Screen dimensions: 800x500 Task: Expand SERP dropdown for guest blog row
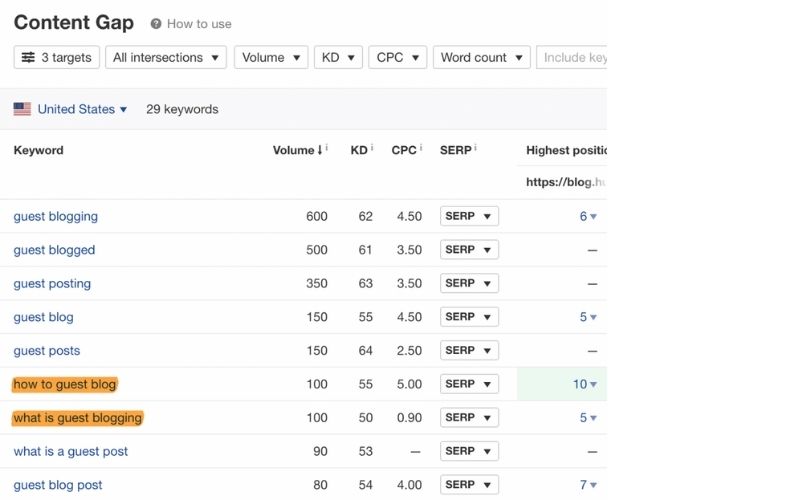point(469,317)
